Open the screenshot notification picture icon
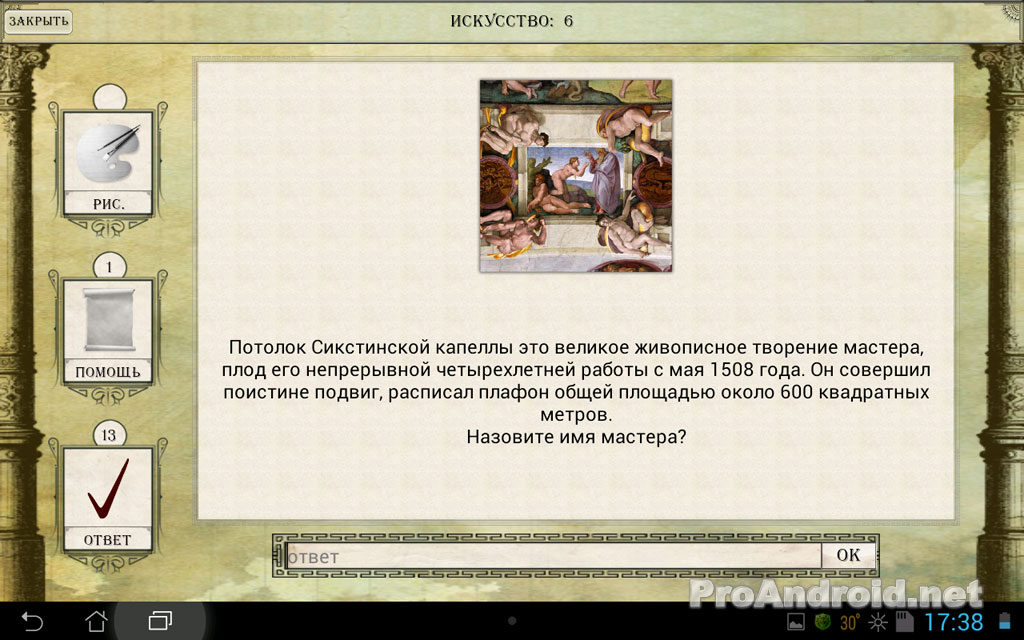This screenshot has height=640, width=1024. [x=795, y=622]
